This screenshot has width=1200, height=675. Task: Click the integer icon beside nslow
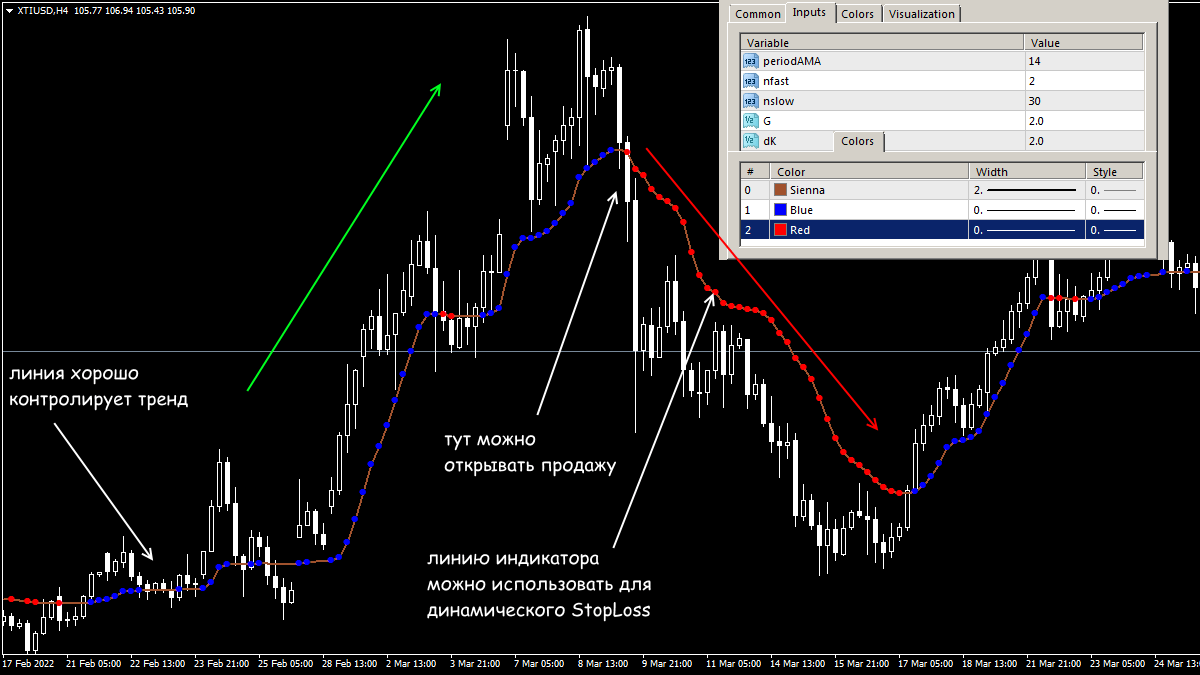click(750, 101)
